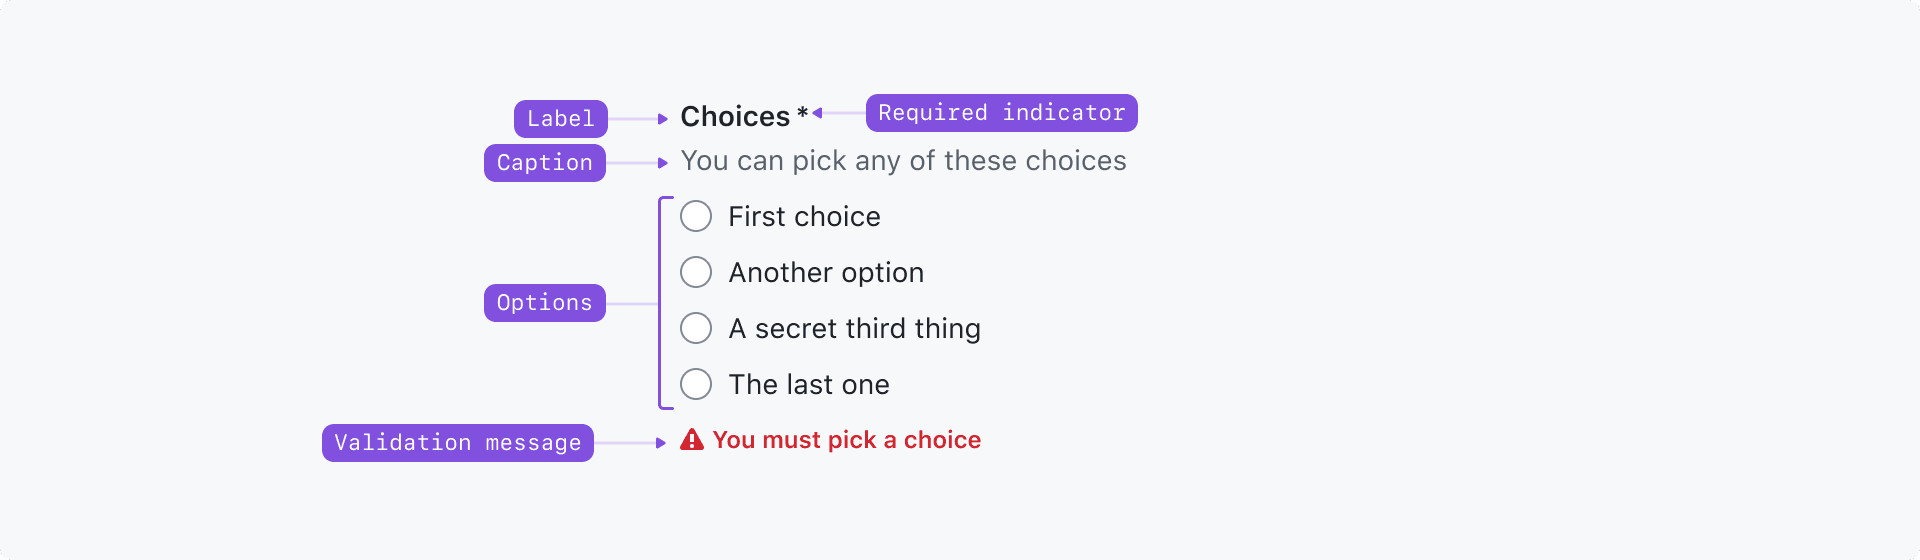Pick The last one radio button
Screen dimensions: 1920x560
696,384
